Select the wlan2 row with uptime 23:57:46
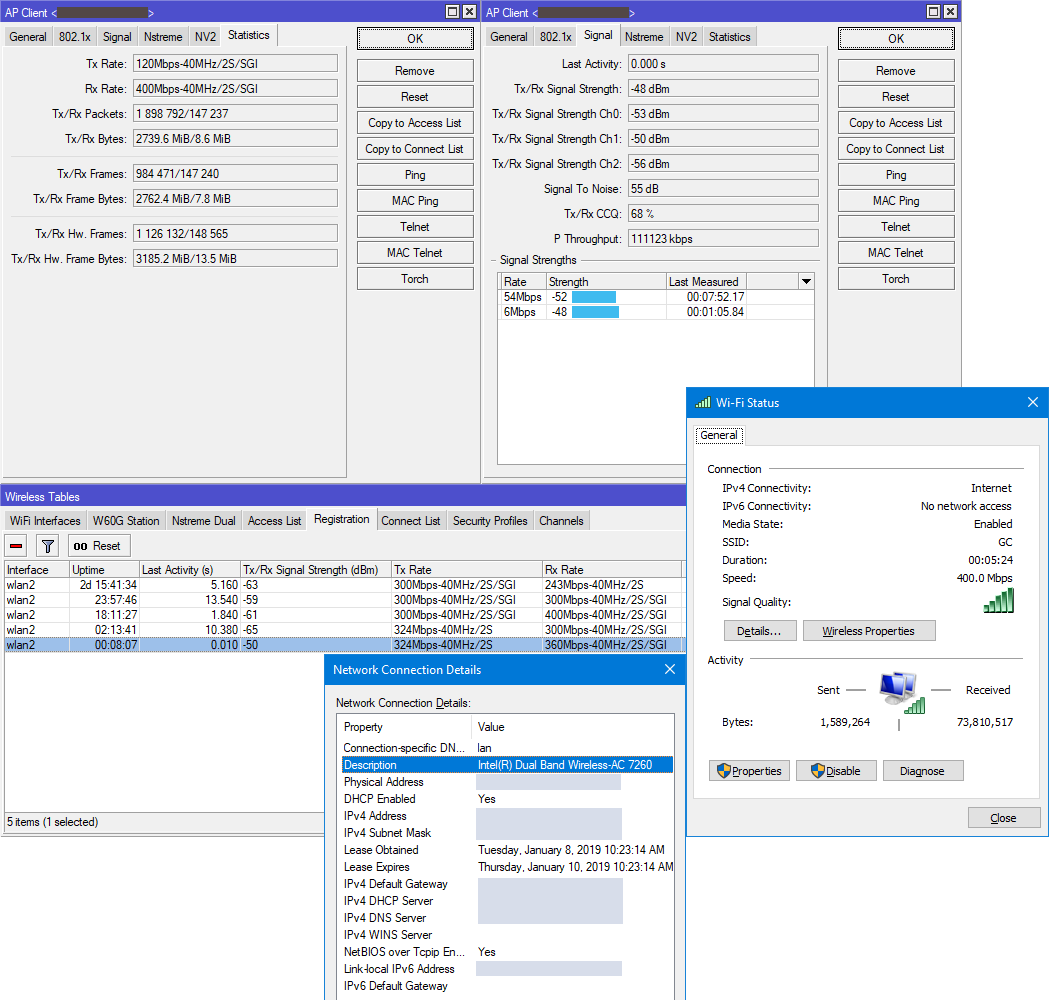This screenshot has height=1000, width=1049. click(x=344, y=600)
